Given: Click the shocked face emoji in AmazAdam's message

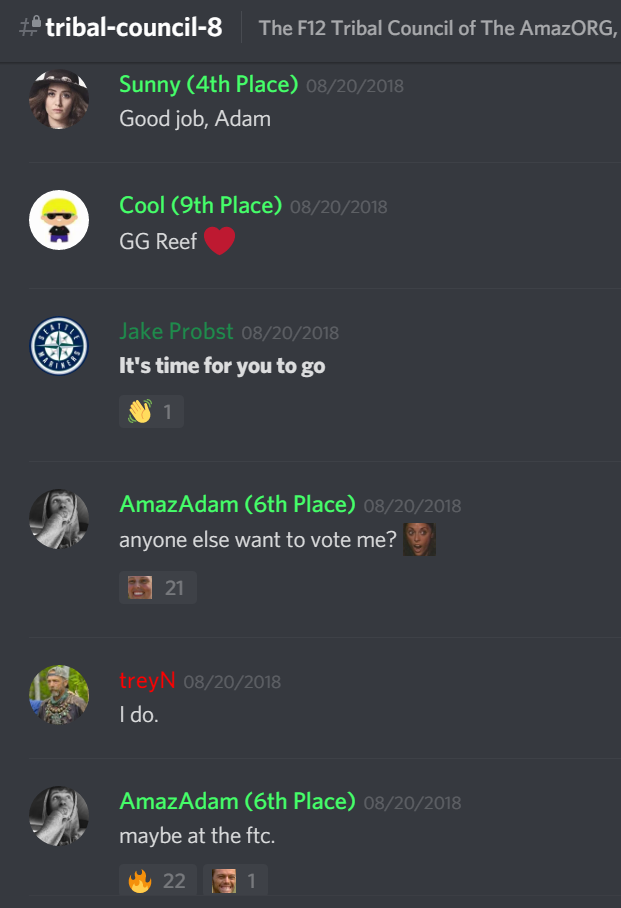Looking at the screenshot, I should pyautogui.click(x=419, y=539).
